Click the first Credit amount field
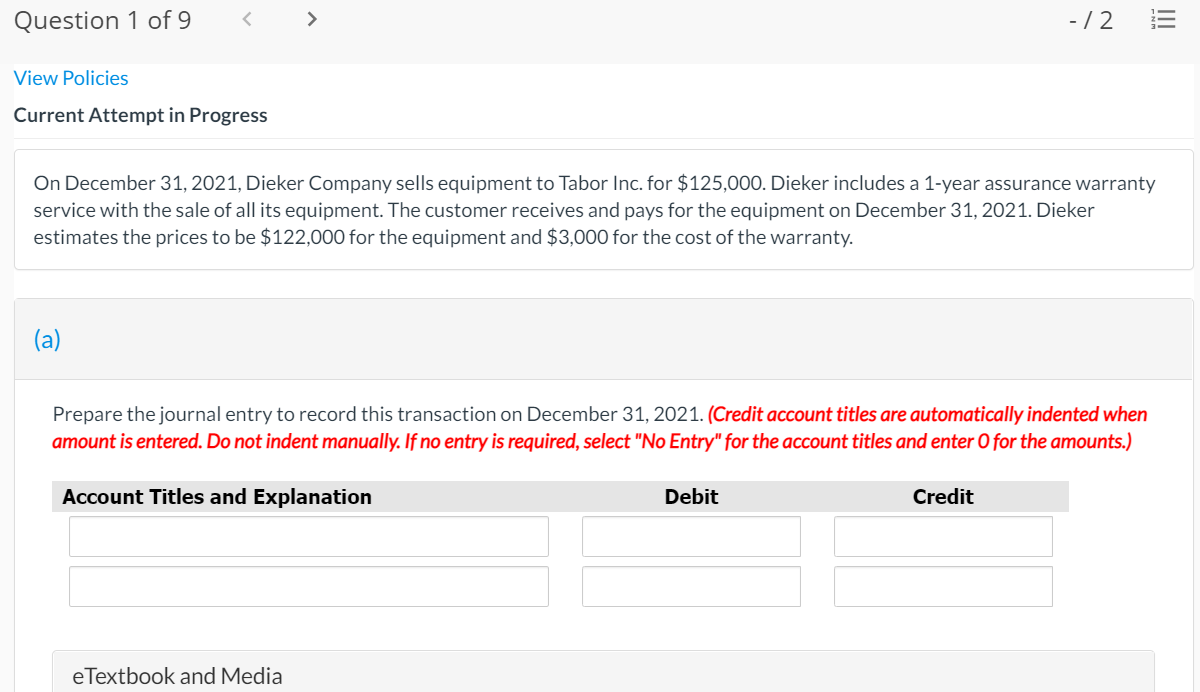Image resolution: width=1200 pixels, height=692 pixels. pos(943,536)
